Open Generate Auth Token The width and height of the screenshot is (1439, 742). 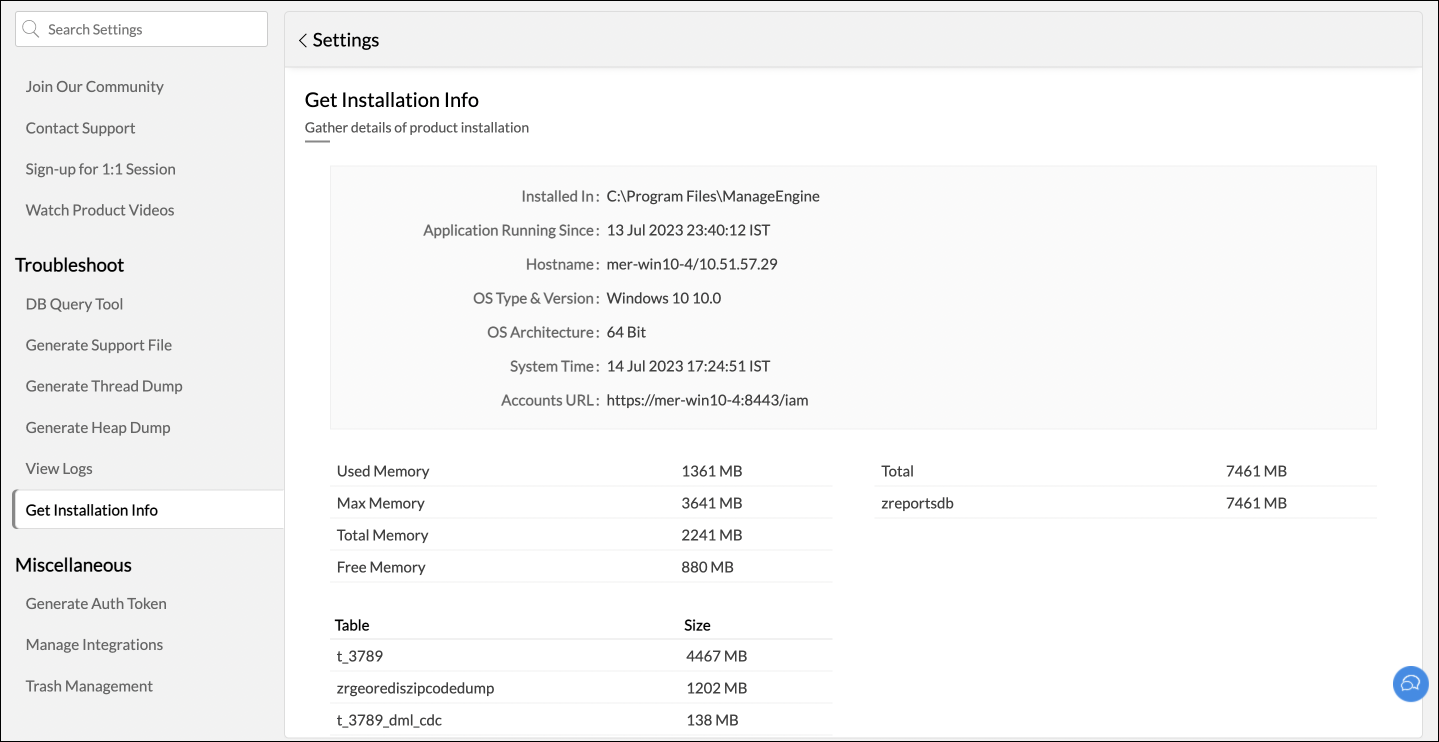(x=96, y=603)
